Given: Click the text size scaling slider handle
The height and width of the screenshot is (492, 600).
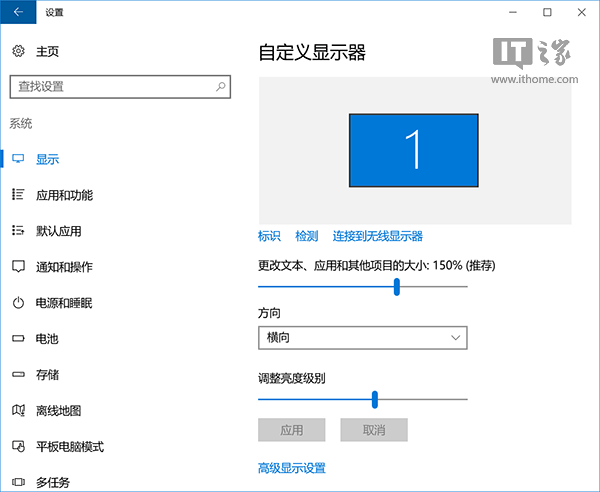Looking at the screenshot, I should pos(397,287).
